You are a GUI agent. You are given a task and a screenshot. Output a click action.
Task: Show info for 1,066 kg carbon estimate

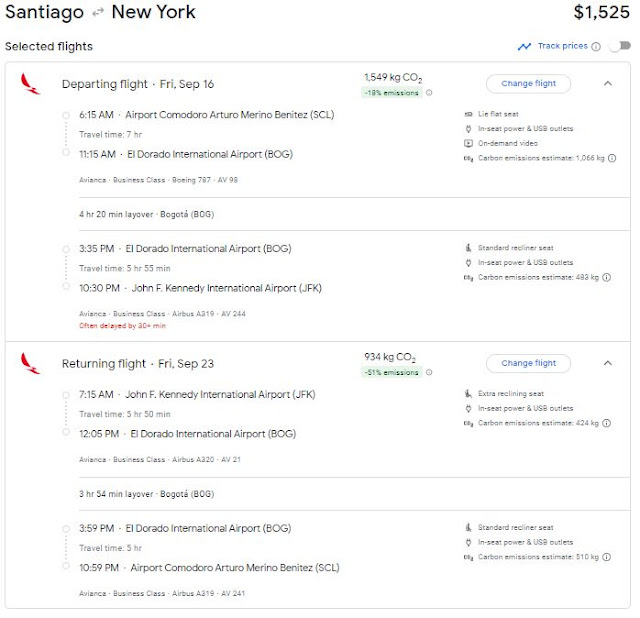(612, 158)
